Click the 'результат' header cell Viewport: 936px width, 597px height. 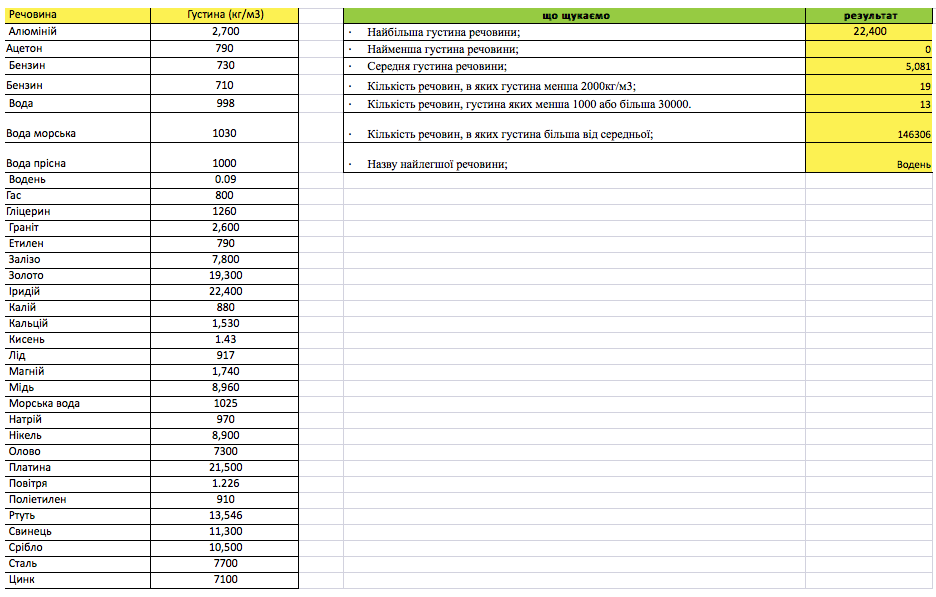click(x=869, y=16)
